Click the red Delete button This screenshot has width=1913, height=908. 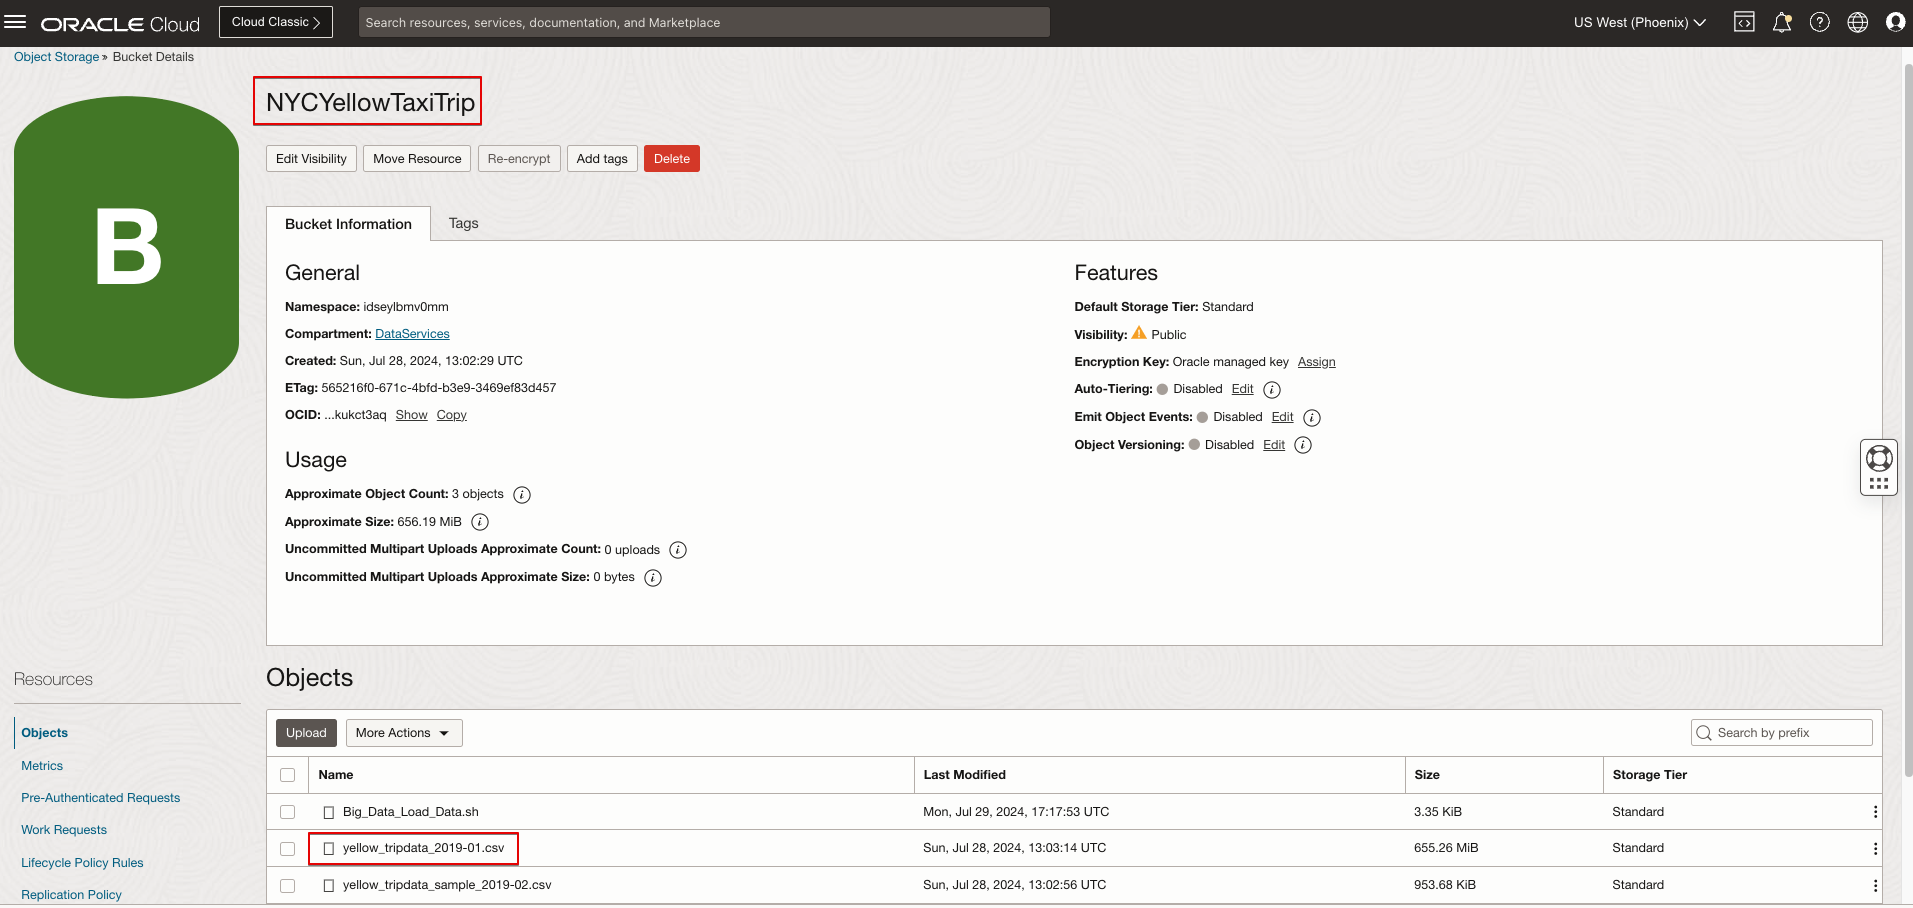coord(672,159)
